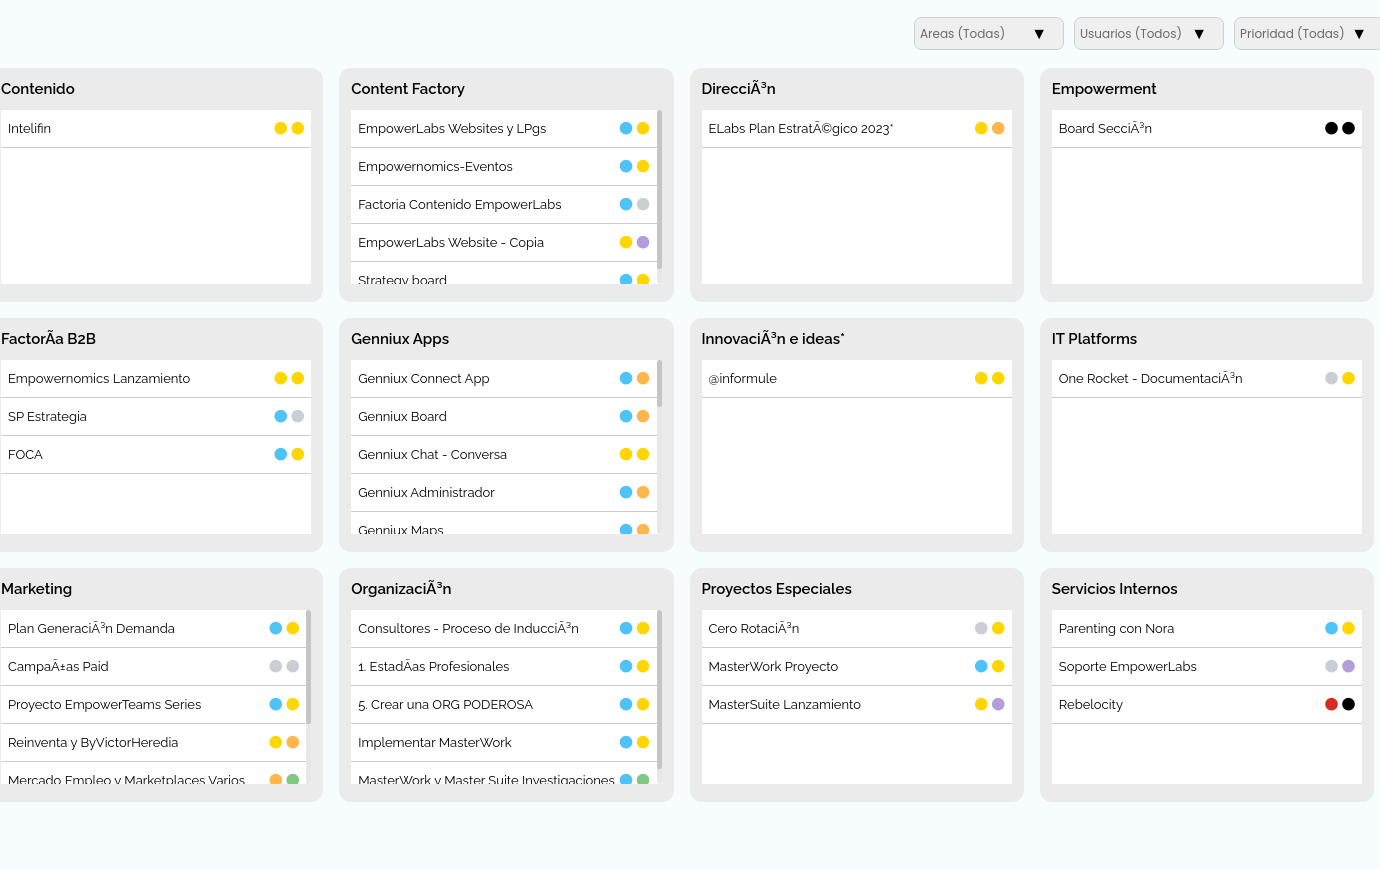Click the gray dot on One Rocket row
1380x869 pixels.
(1331, 378)
